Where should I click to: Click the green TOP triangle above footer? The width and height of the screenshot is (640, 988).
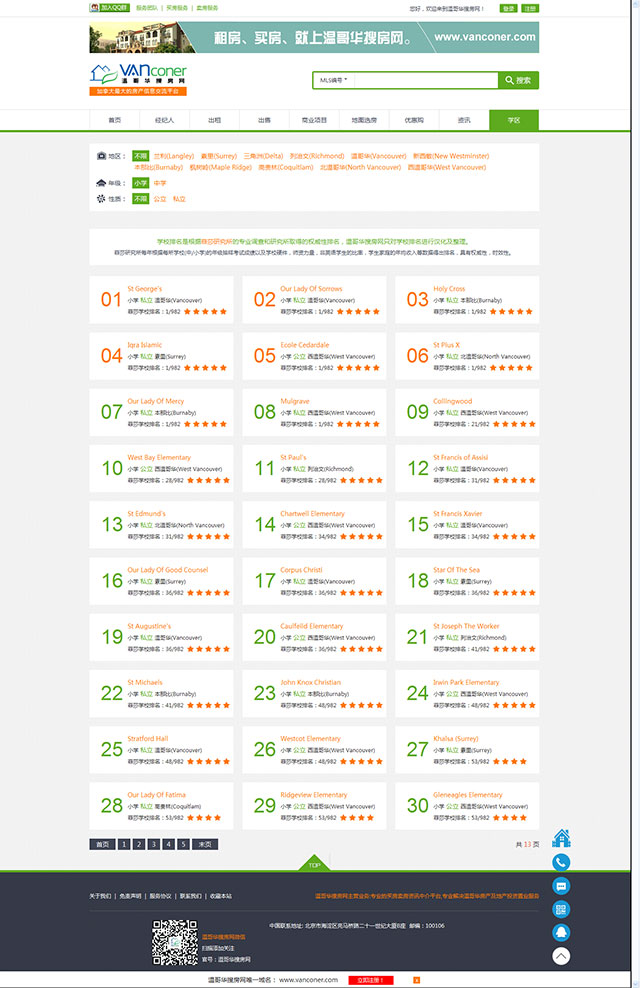click(x=314, y=865)
